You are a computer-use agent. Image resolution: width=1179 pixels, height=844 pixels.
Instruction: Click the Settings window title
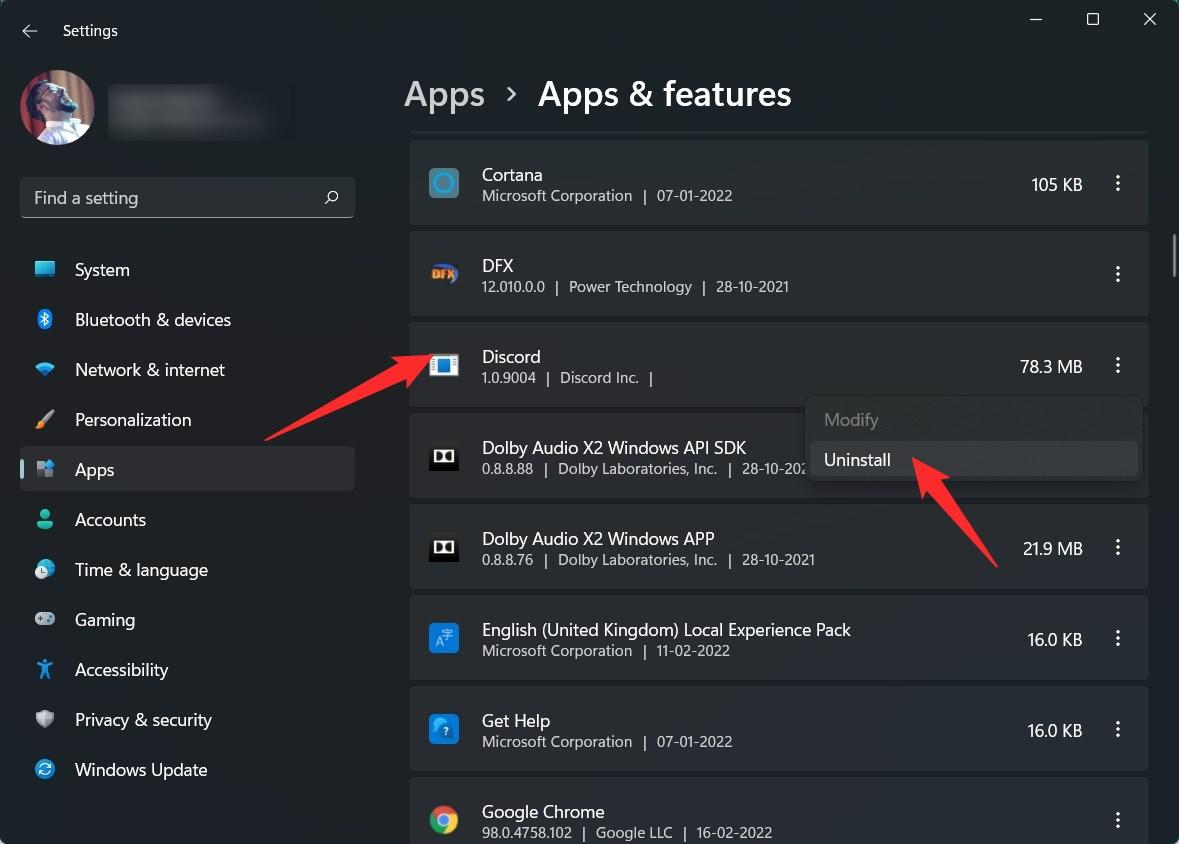(x=90, y=31)
